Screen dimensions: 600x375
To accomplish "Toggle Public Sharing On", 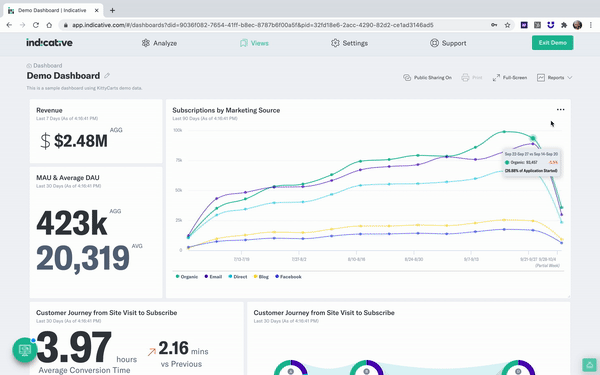I will pos(427,78).
